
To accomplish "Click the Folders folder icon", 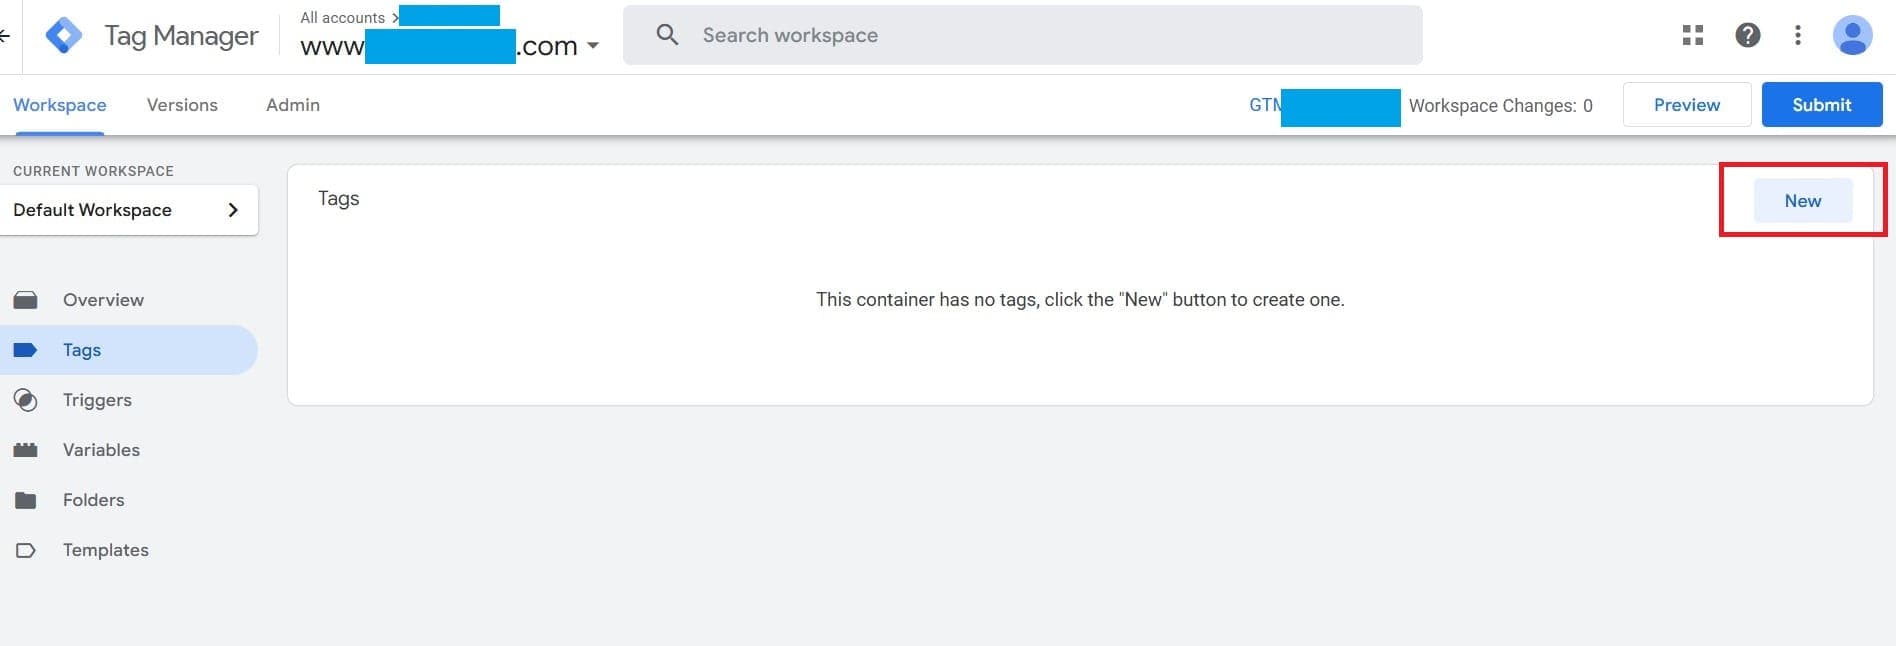I will [26, 500].
